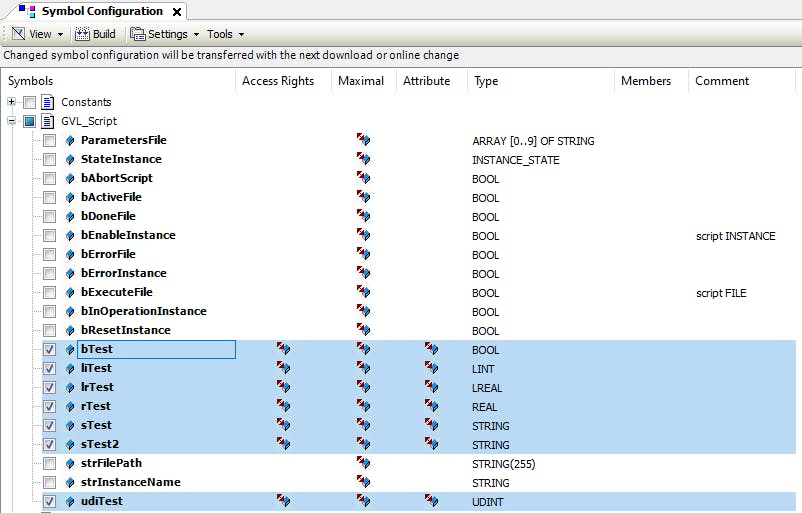Click the bTest name edit field
This screenshot has width=802, height=513.
(157, 349)
